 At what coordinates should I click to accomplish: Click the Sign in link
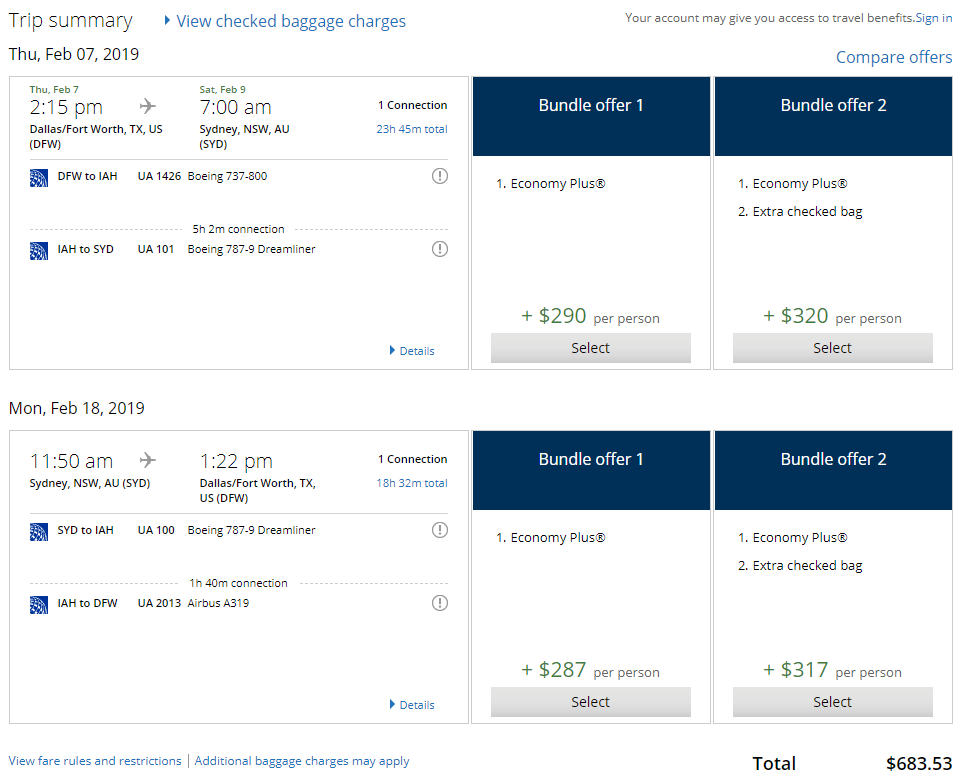pos(933,18)
